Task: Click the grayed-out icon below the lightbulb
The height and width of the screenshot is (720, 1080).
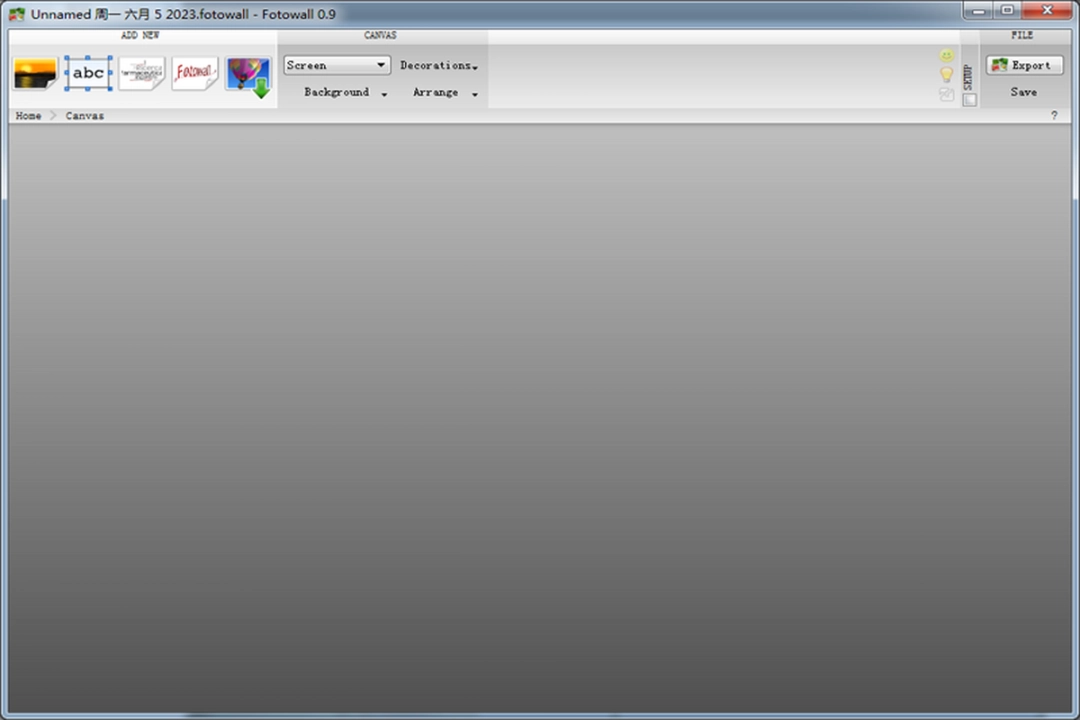Action: 946,93
